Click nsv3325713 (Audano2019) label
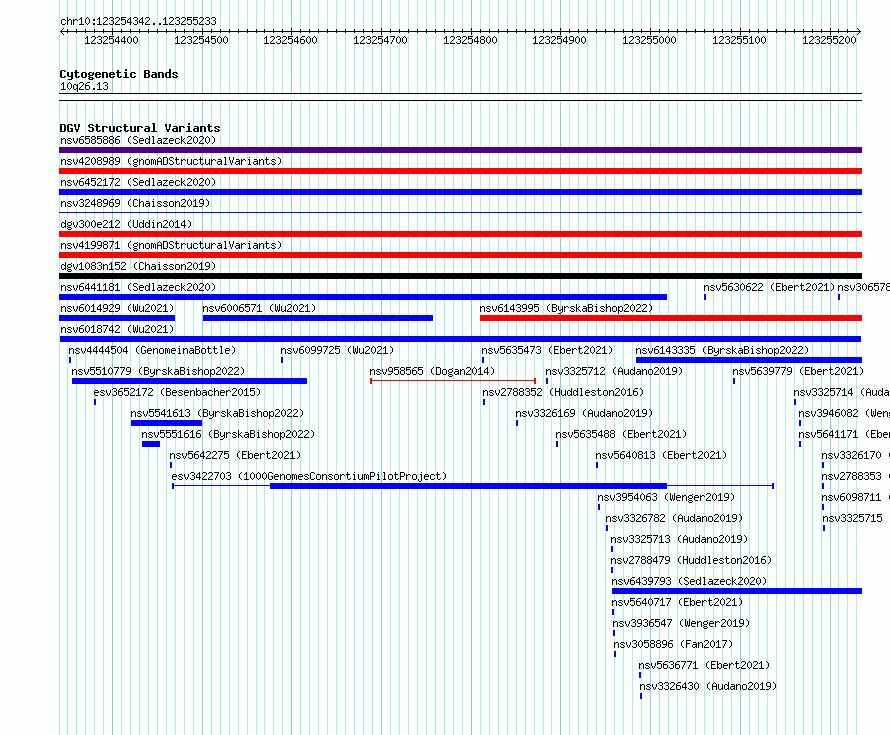 coord(679,539)
